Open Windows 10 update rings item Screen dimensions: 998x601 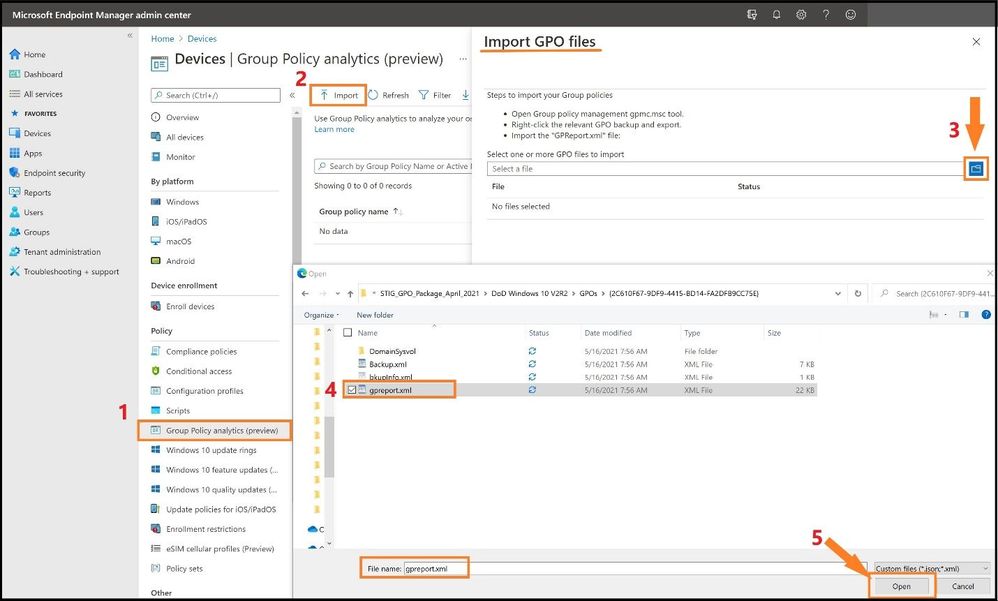[204, 451]
